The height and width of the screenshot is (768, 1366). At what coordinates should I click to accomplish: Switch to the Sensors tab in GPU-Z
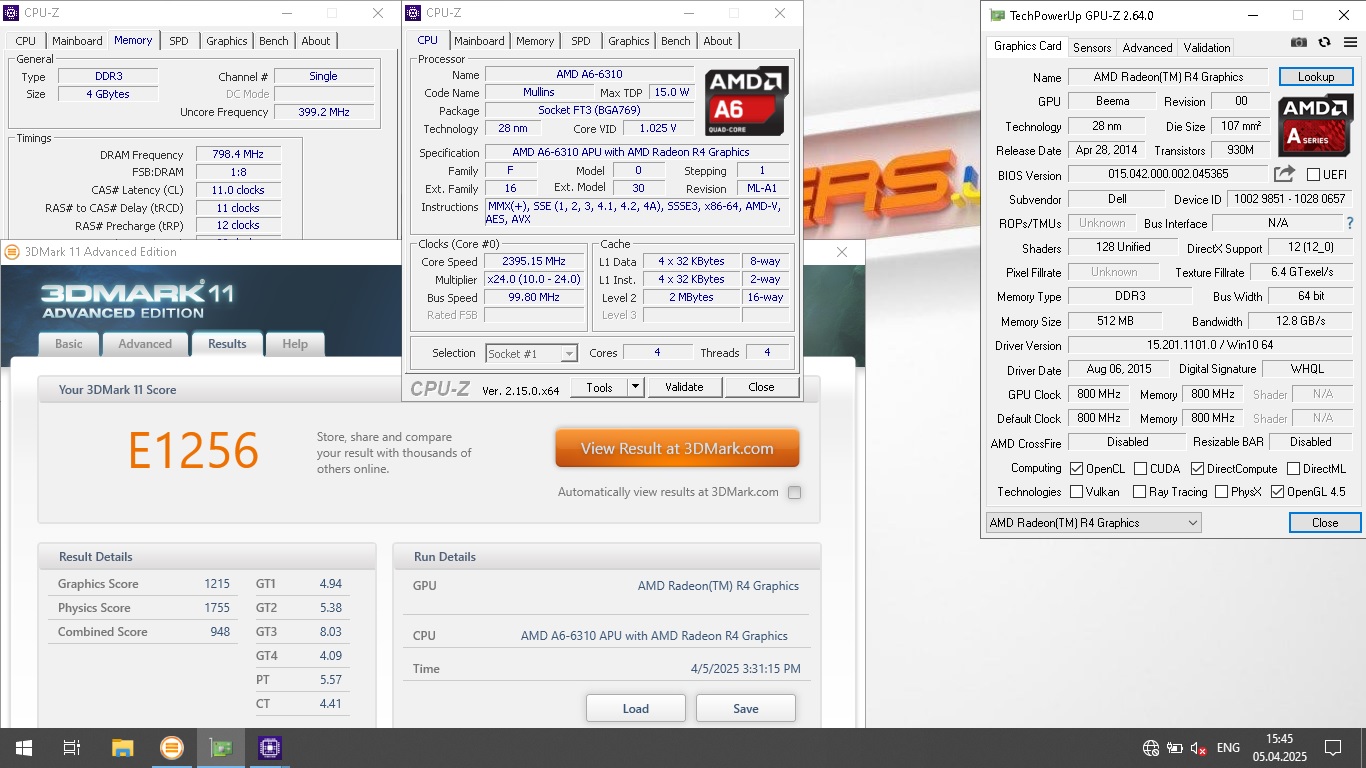1091,47
